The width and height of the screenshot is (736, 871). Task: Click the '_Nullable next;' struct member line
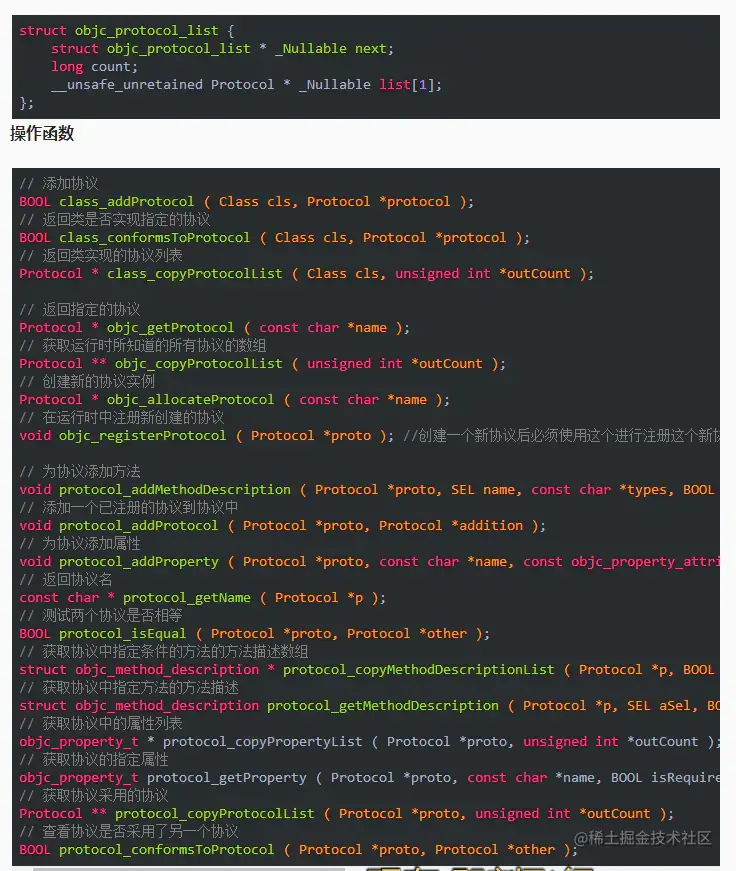pos(223,49)
